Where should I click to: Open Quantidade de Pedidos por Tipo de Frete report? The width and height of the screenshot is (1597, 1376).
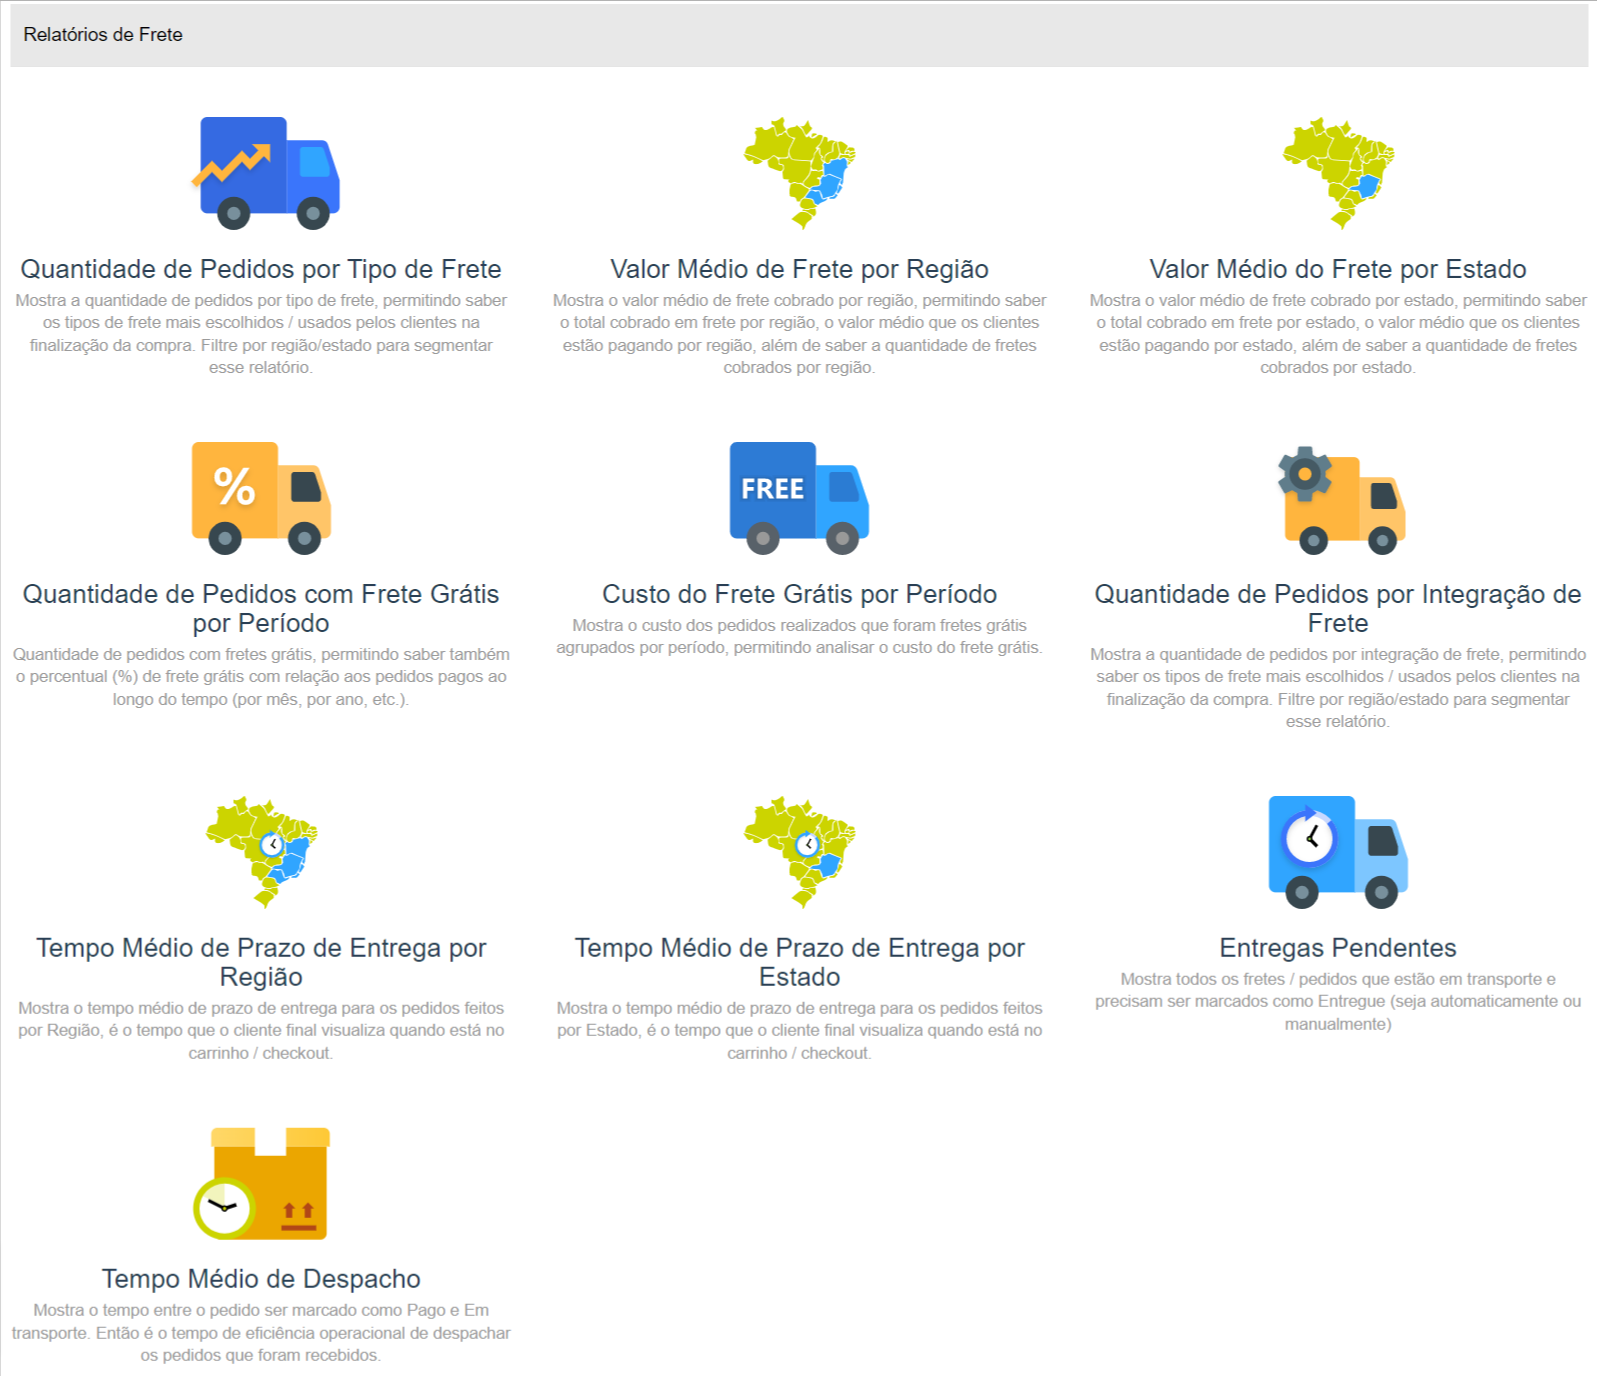261,269
